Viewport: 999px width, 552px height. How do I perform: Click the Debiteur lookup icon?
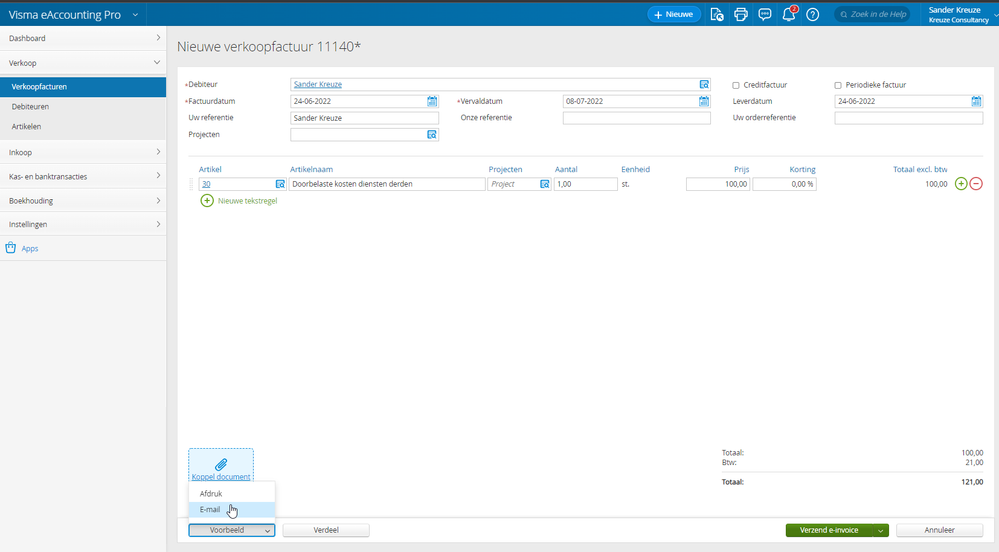tap(704, 85)
